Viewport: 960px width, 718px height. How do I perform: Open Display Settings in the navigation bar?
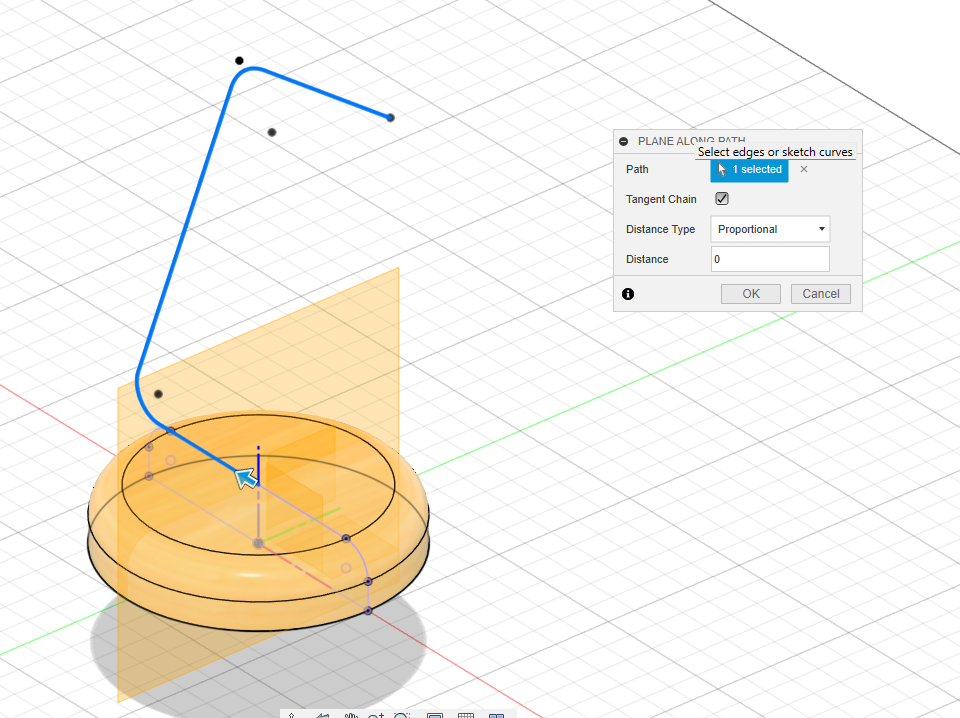coord(435,716)
